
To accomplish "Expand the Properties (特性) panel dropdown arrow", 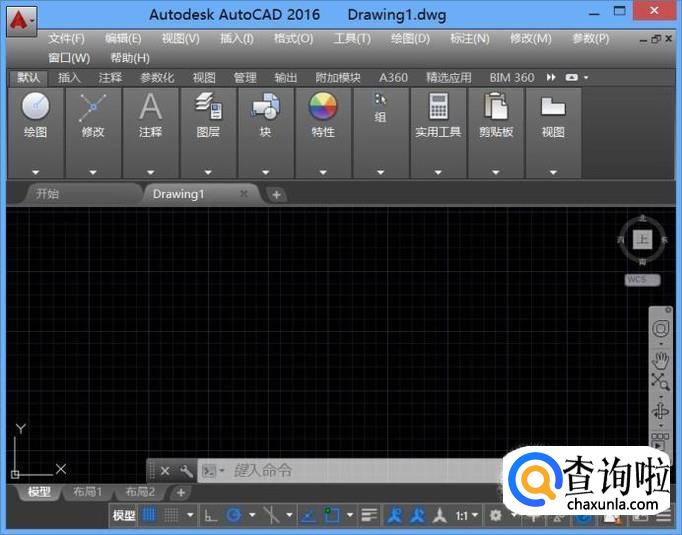I will pyautogui.click(x=323, y=172).
